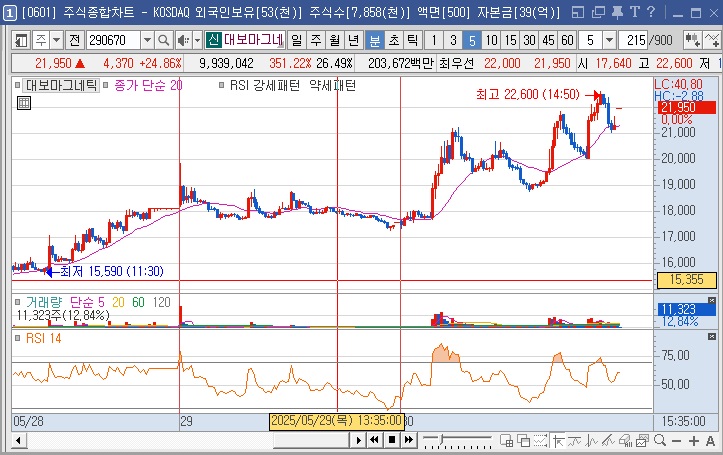Zoom in chart with the plus icon
The image size is (723, 455).
click(x=693, y=441)
